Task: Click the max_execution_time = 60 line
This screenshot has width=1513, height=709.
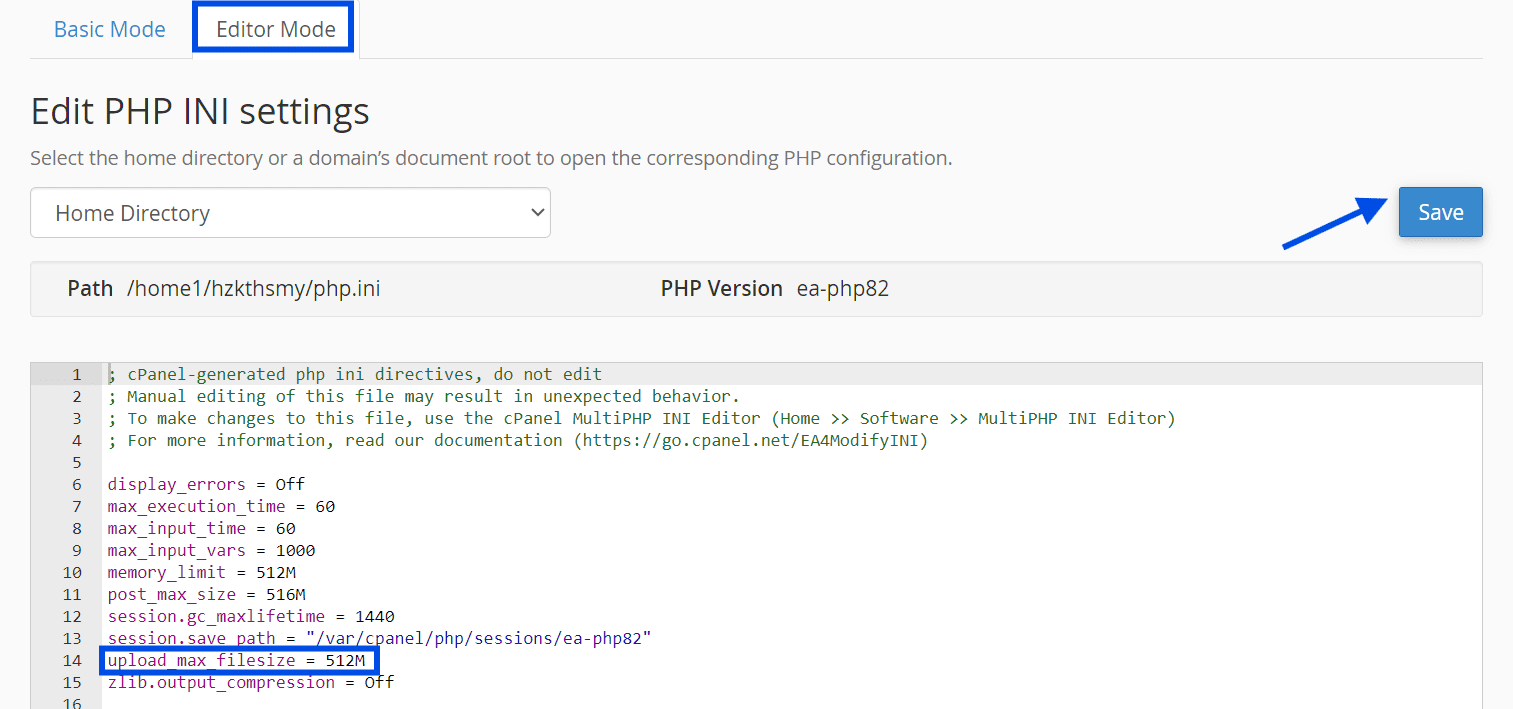Action: pos(221,506)
